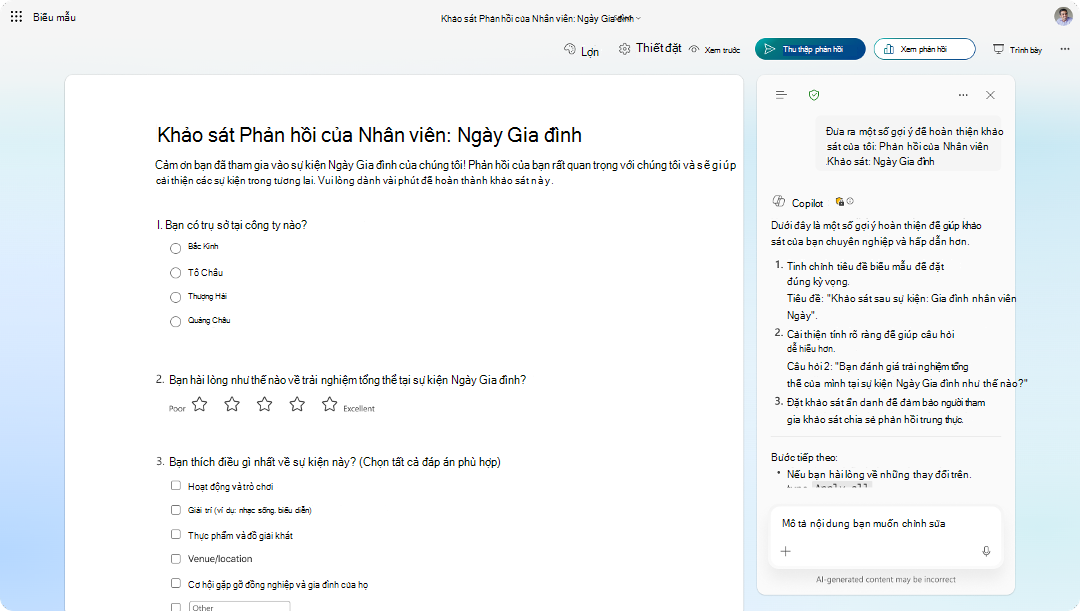Image resolution: width=1080 pixels, height=612 pixels.
Task: Click the survey description paragraph
Action: click(445, 173)
